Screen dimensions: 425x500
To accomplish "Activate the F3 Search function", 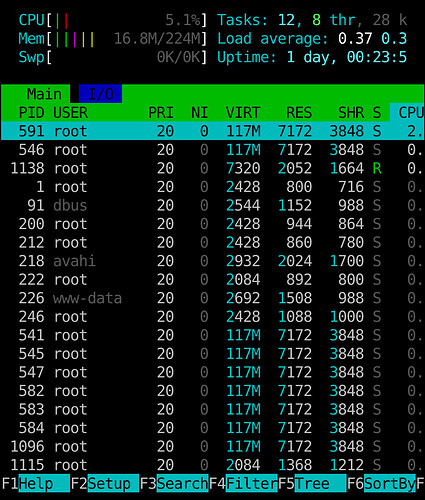I will coord(174,483).
